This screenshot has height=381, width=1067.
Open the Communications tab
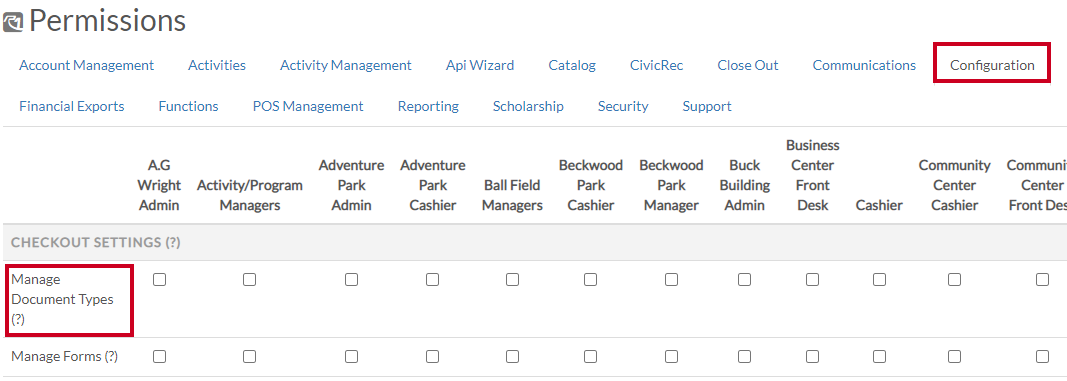pyautogui.click(x=864, y=65)
